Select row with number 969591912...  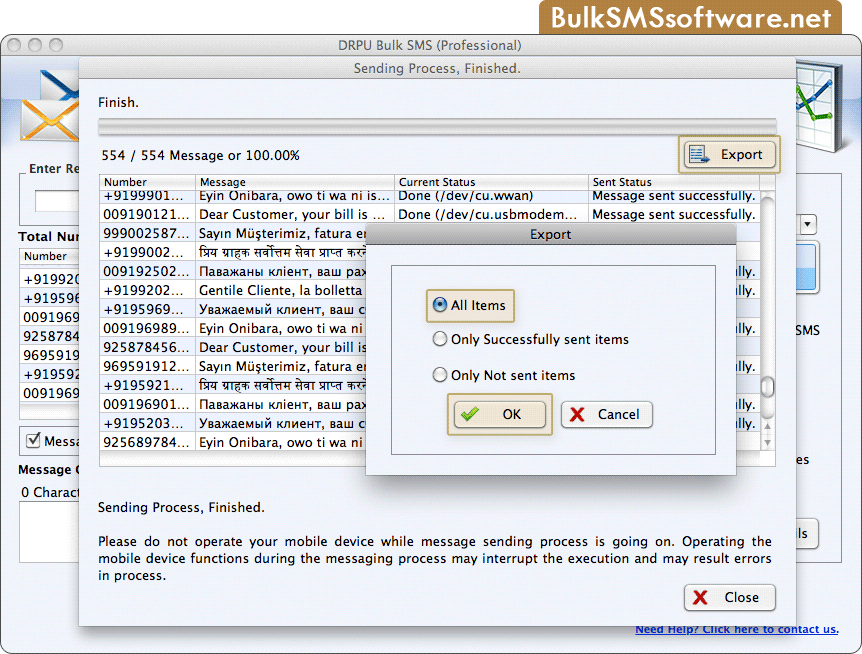233,366
